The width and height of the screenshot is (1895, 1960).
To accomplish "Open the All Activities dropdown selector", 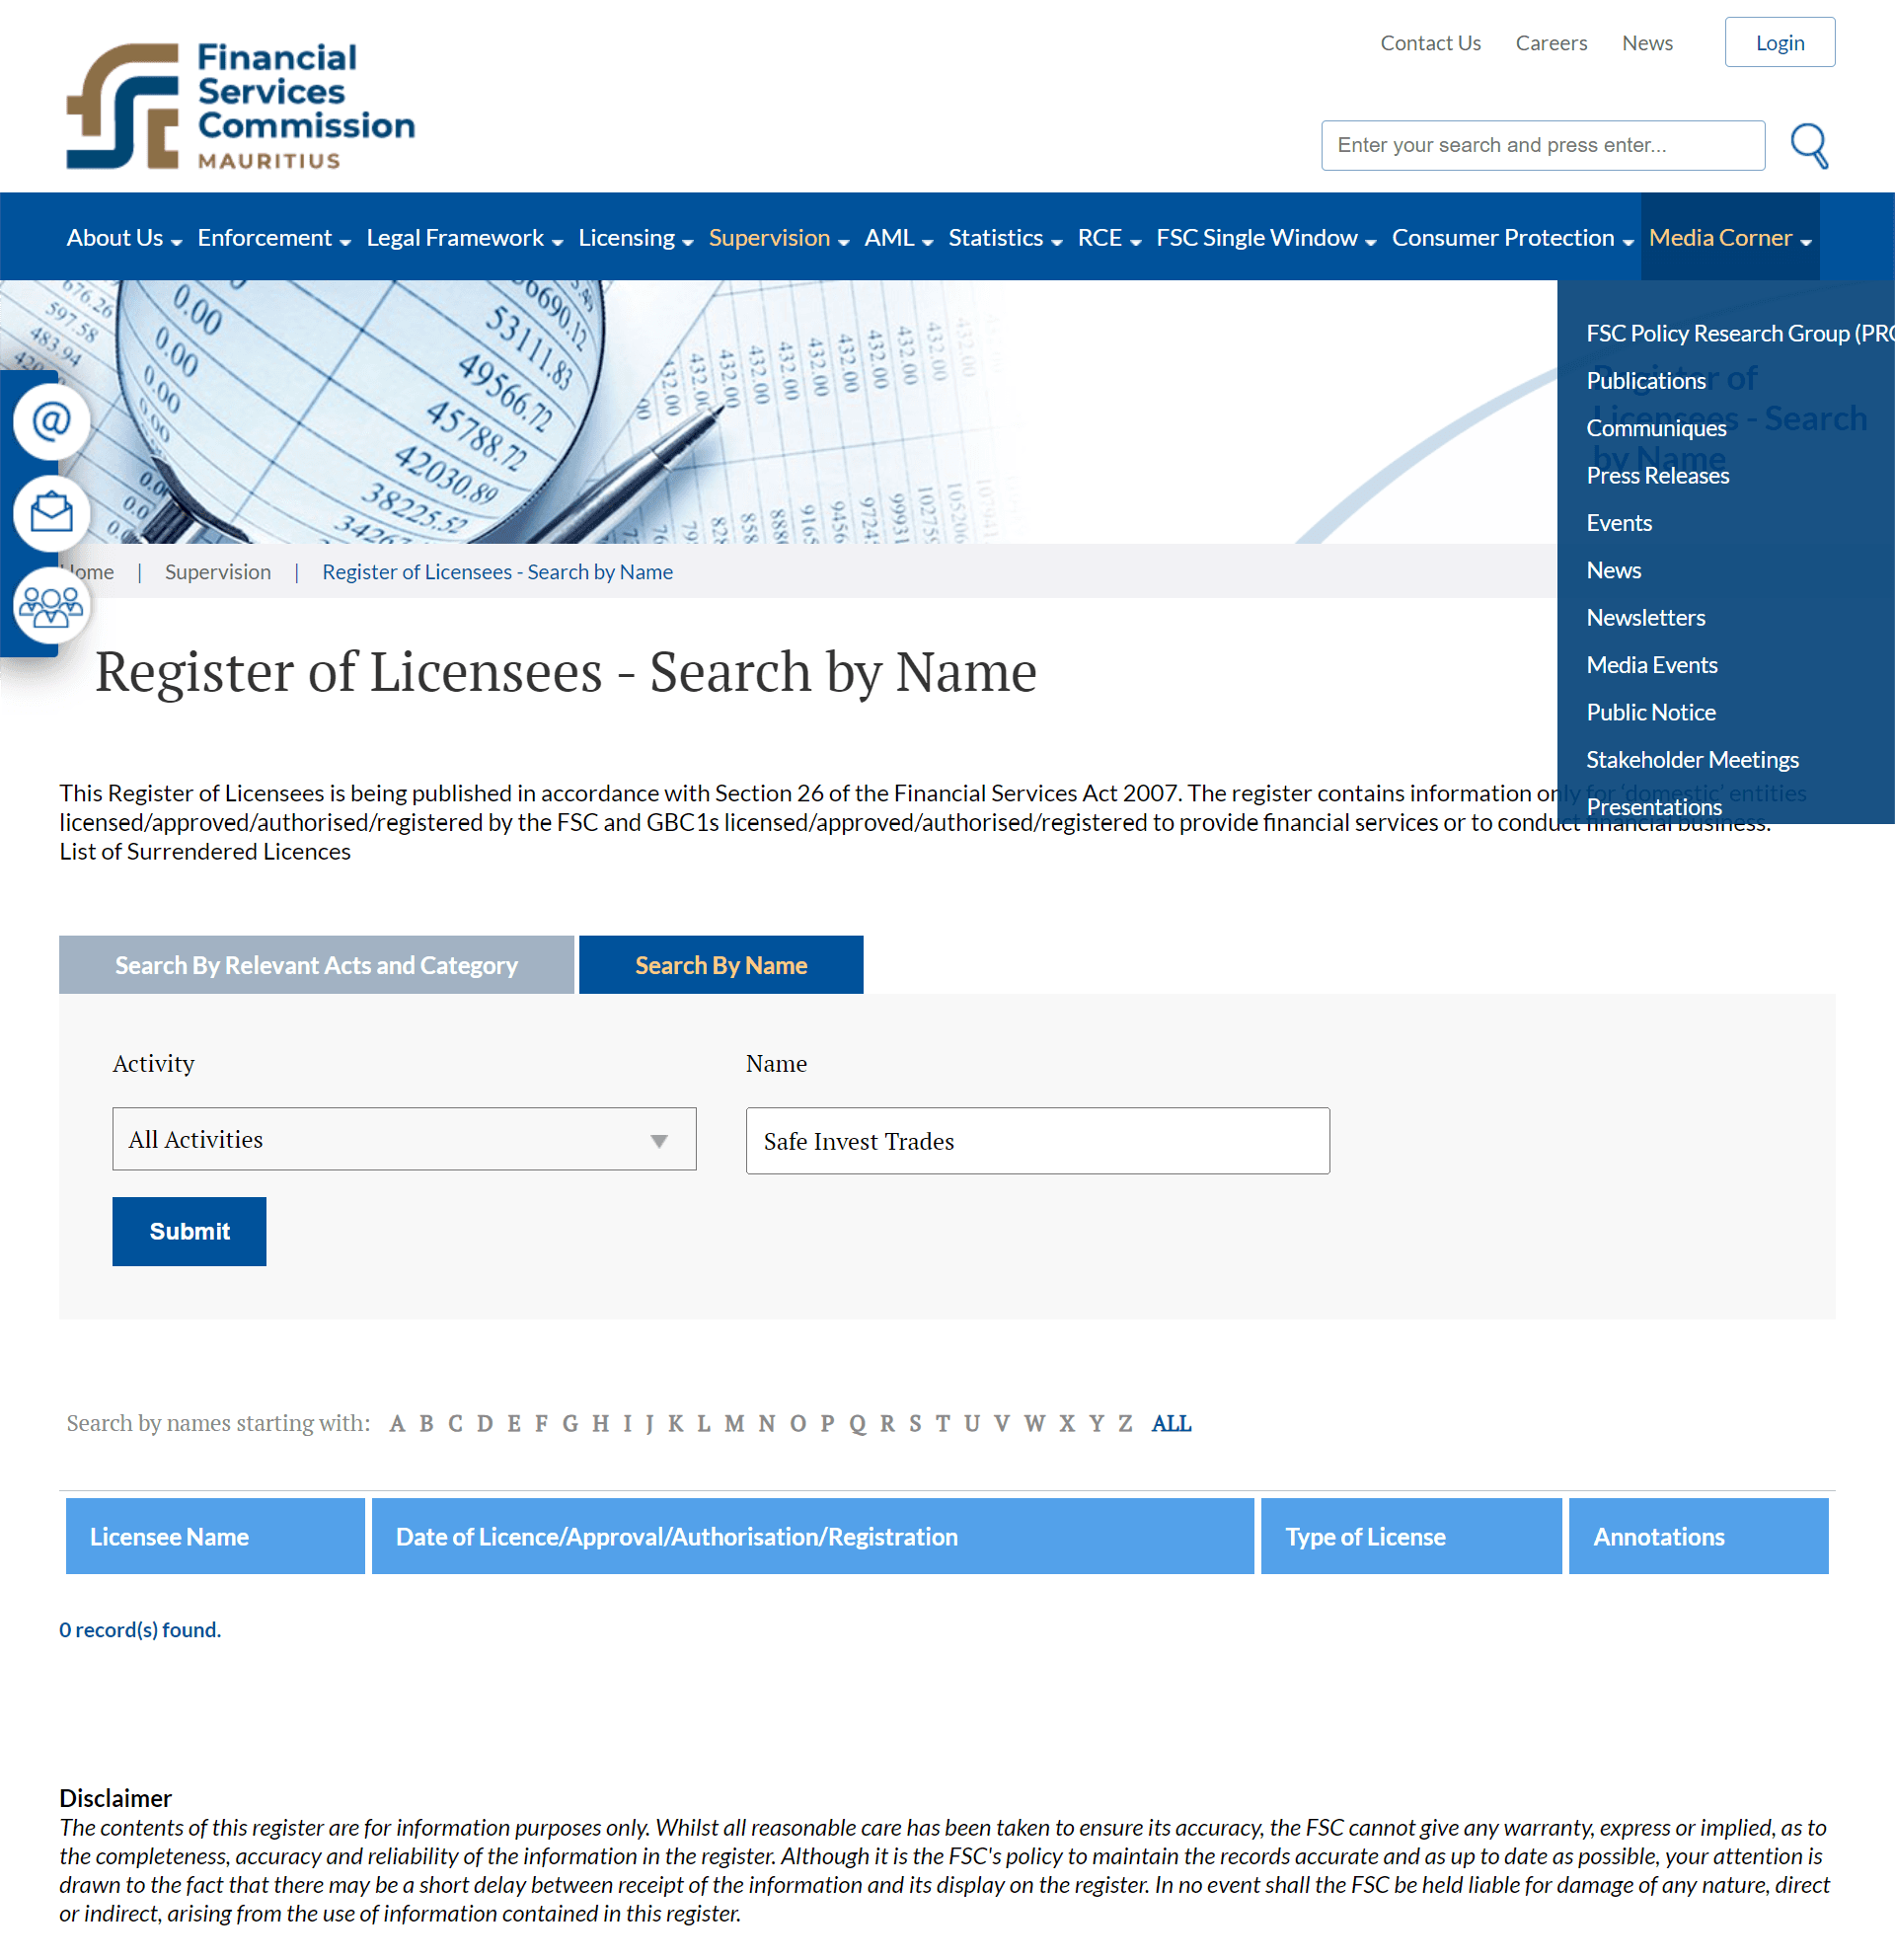I will pyautogui.click(x=401, y=1138).
